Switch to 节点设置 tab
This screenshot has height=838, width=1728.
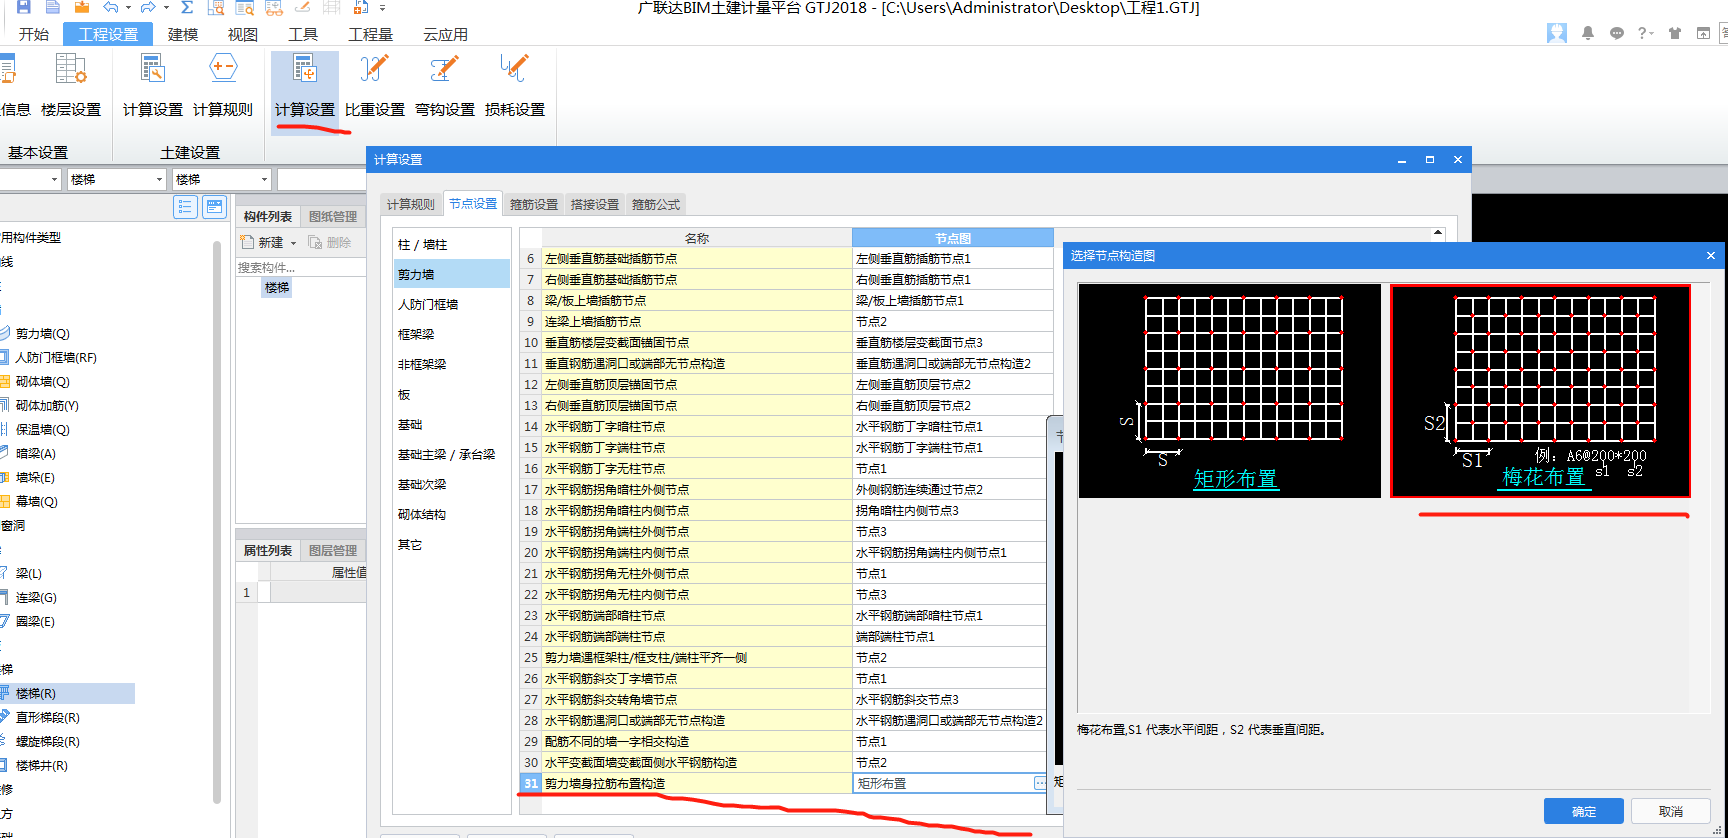473,203
